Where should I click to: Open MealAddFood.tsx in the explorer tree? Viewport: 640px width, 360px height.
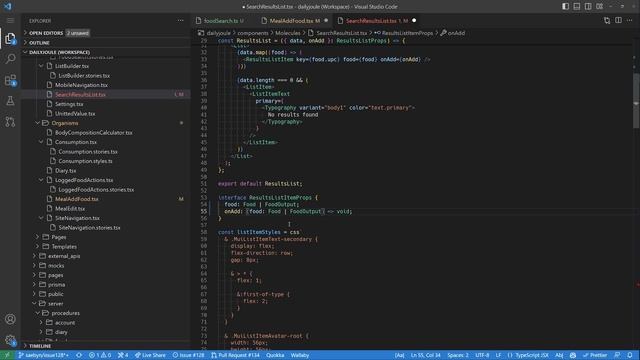[77, 199]
